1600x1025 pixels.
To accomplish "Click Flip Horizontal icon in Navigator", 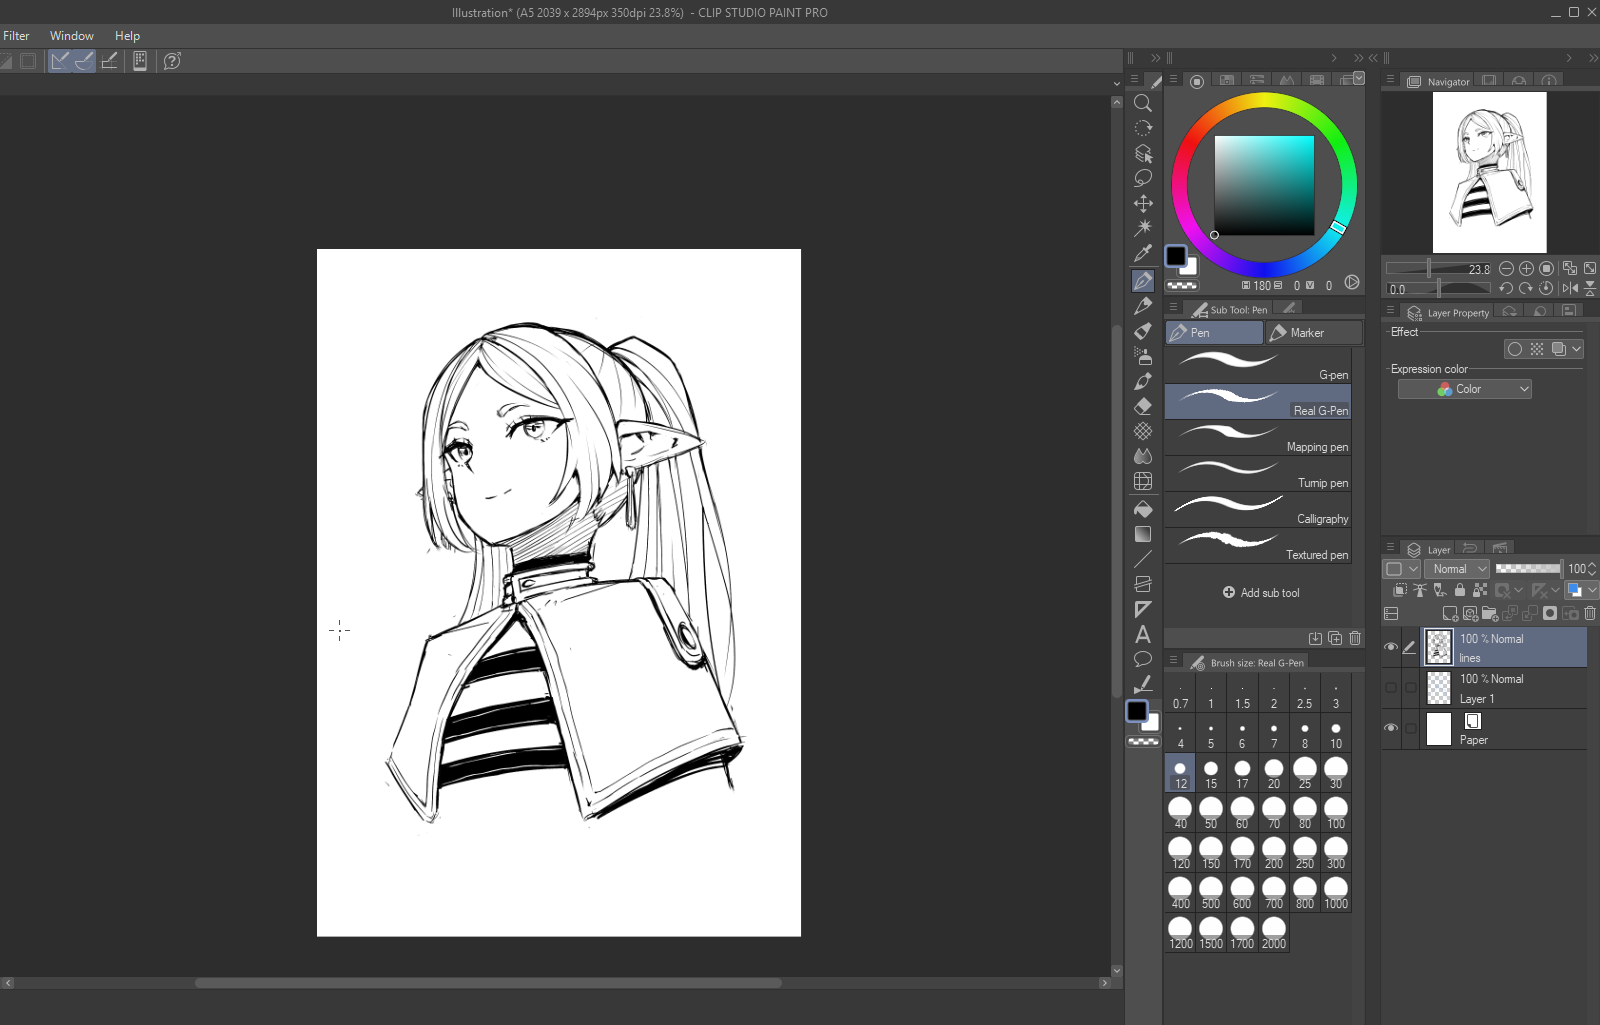I will [x=1570, y=288].
